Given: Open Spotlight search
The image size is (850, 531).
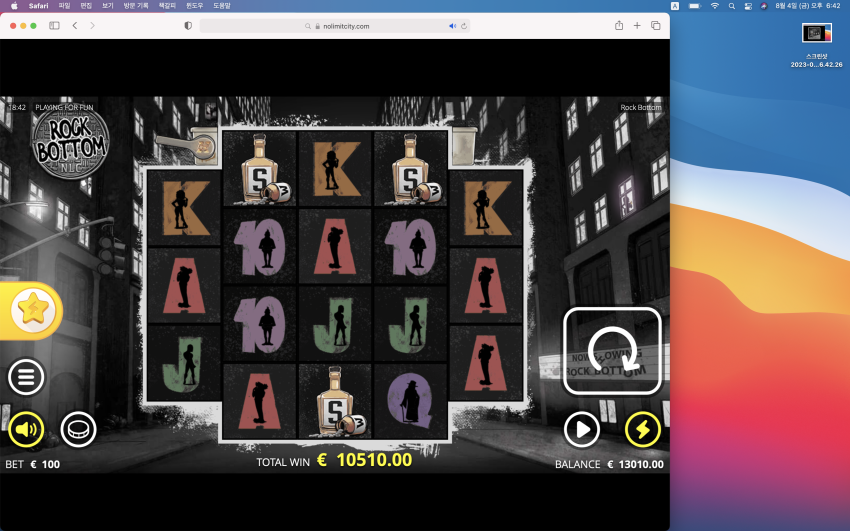Looking at the screenshot, I should pyautogui.click(x=732, y=5).
